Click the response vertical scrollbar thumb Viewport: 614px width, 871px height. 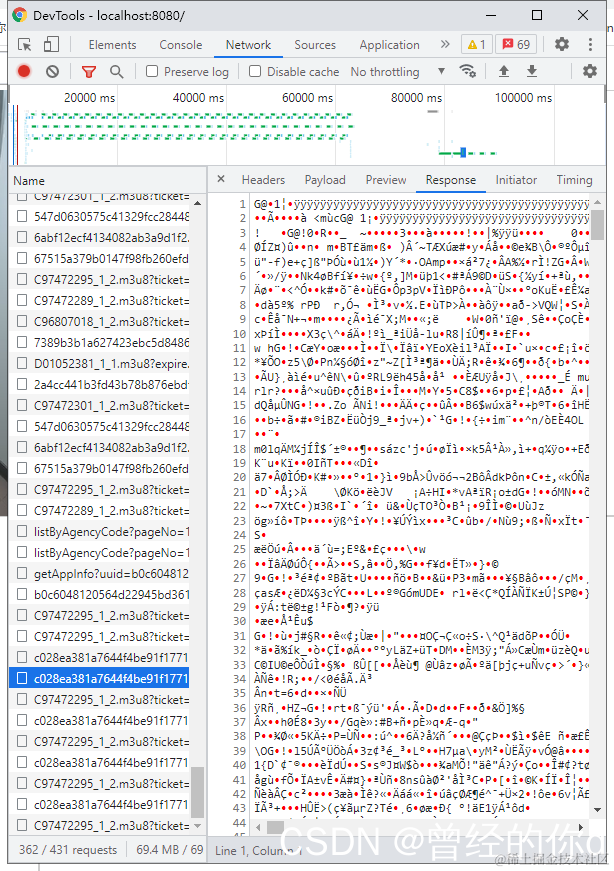click(x=597, y=224)
